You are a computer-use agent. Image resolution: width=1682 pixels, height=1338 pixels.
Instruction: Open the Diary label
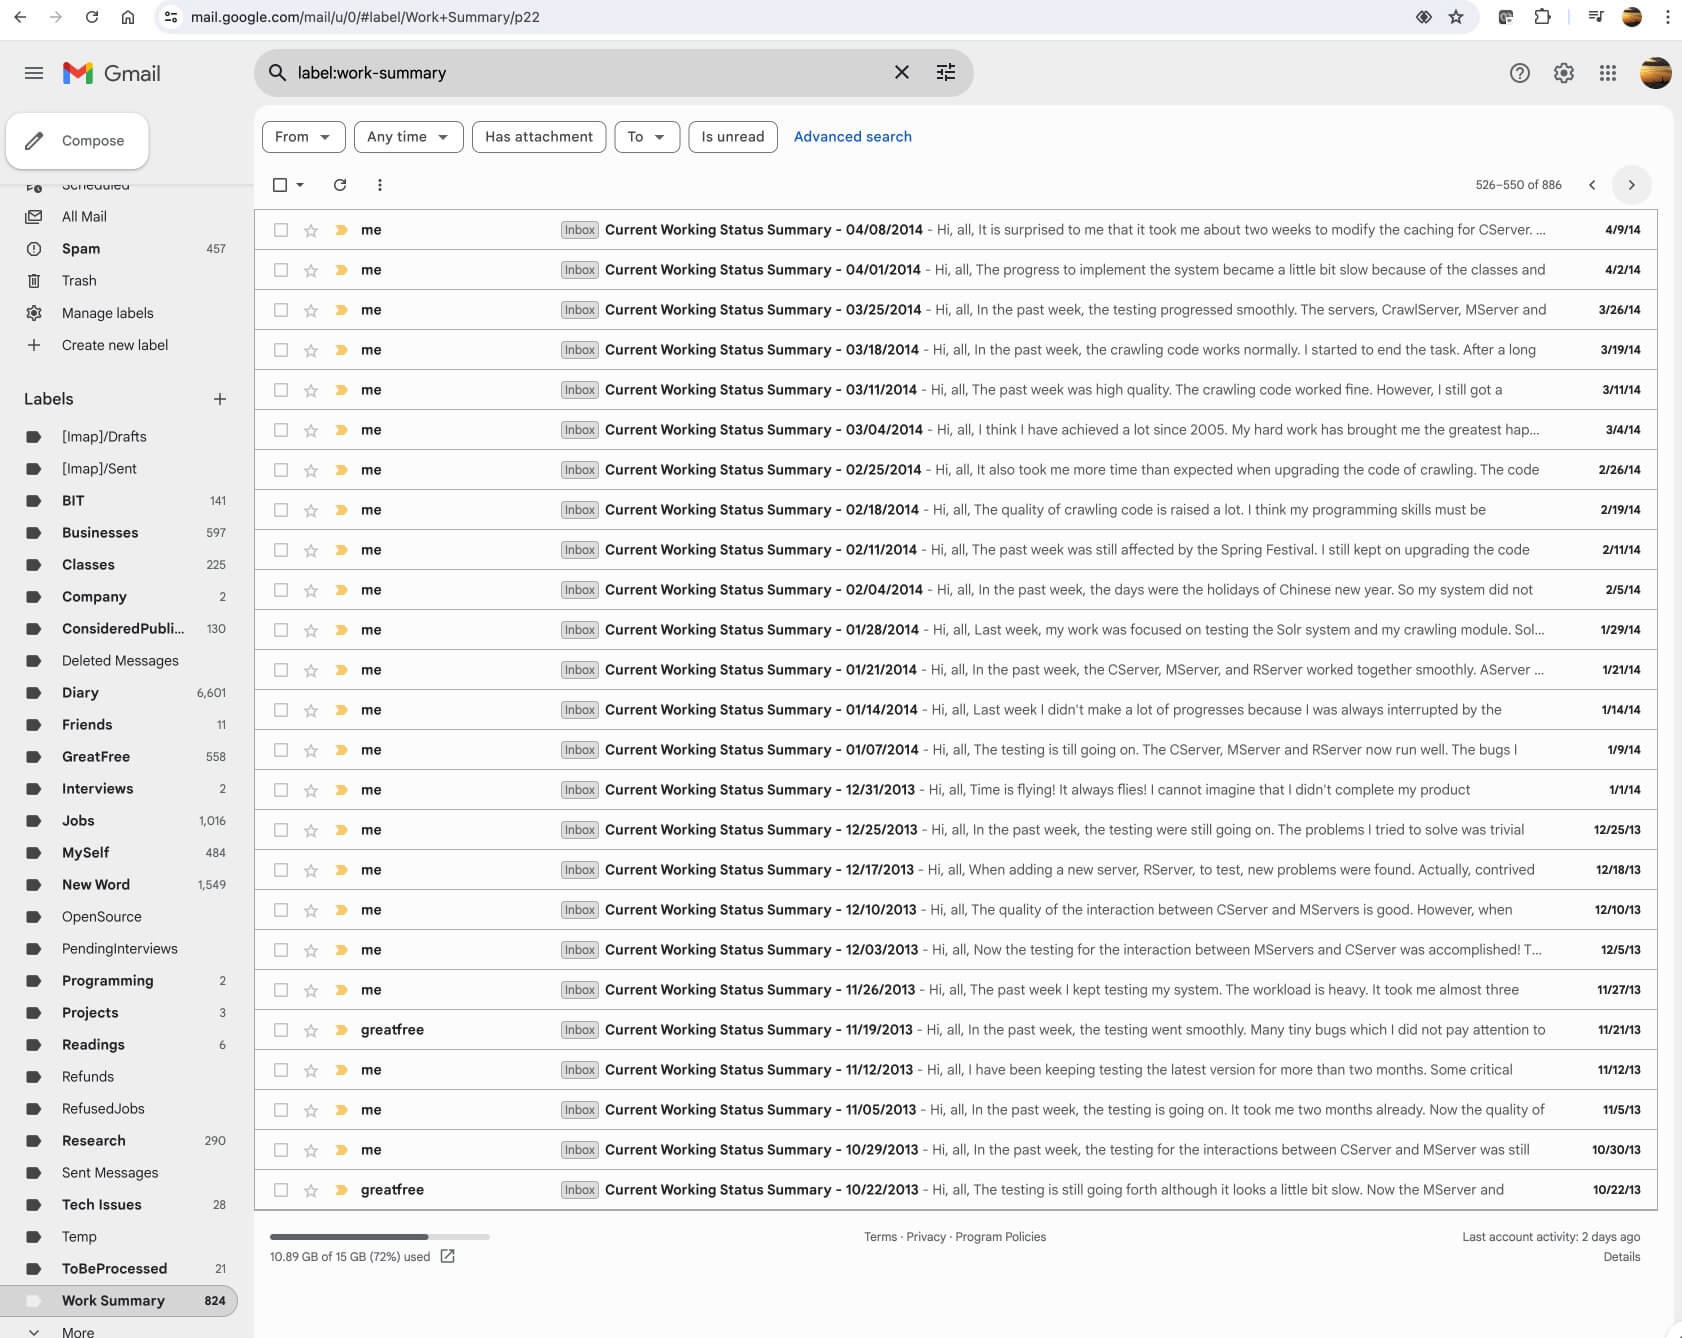pos(119,692)
